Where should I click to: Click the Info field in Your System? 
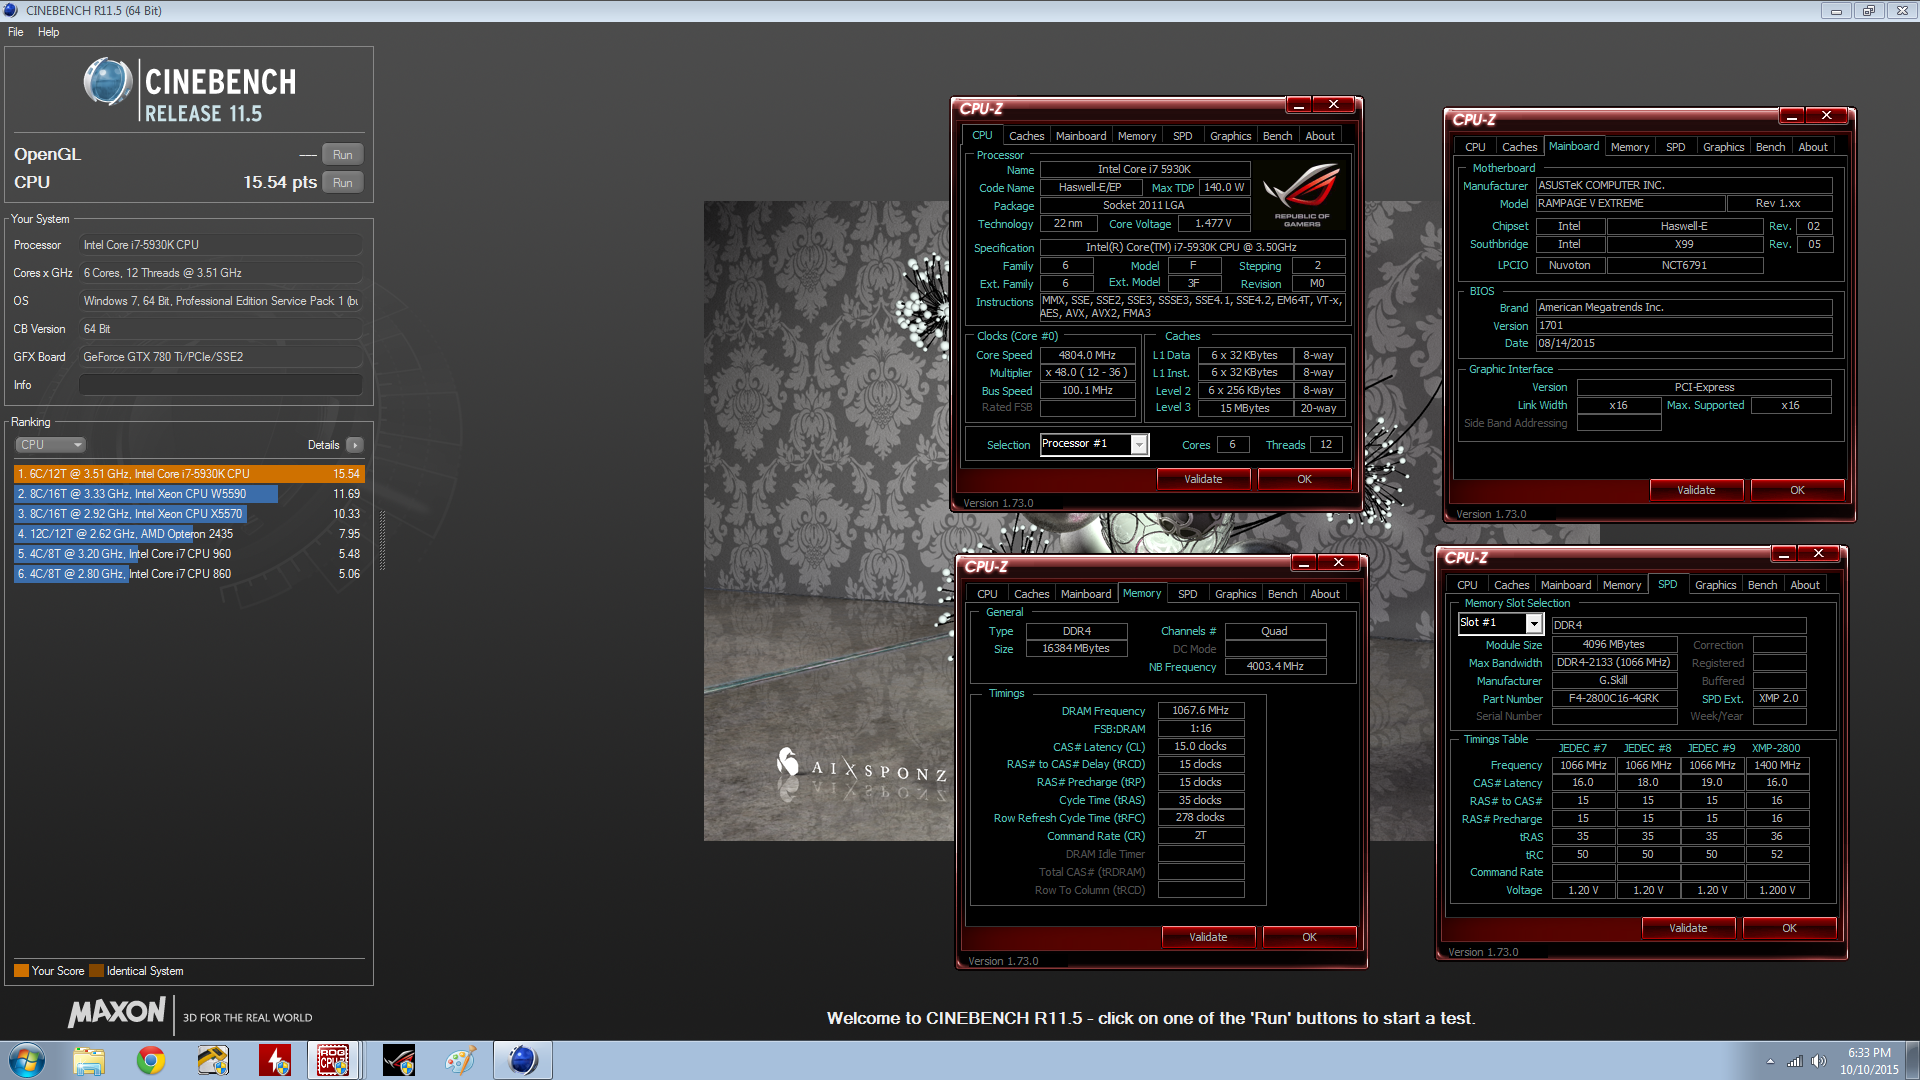pos(221,385)
